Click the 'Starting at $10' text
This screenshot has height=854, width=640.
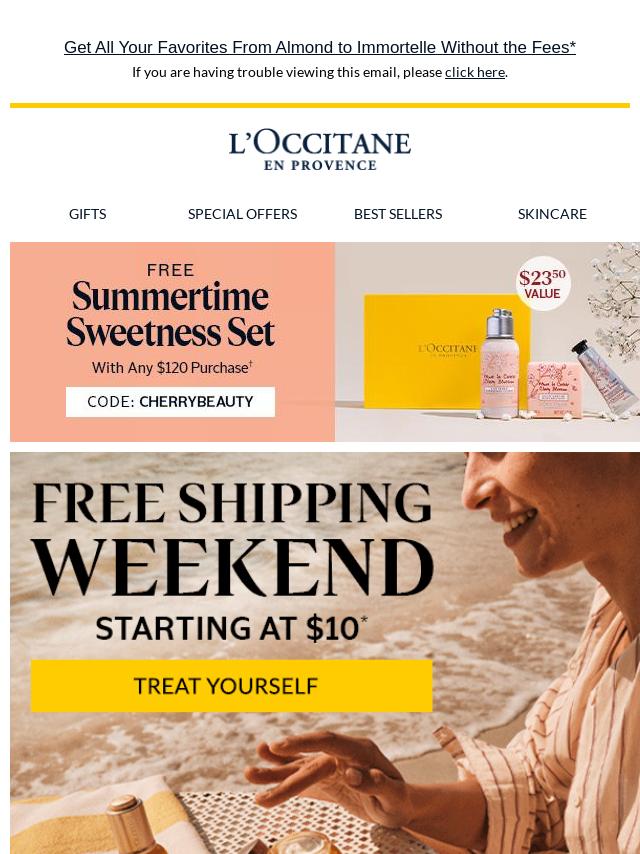coord(232,628)
